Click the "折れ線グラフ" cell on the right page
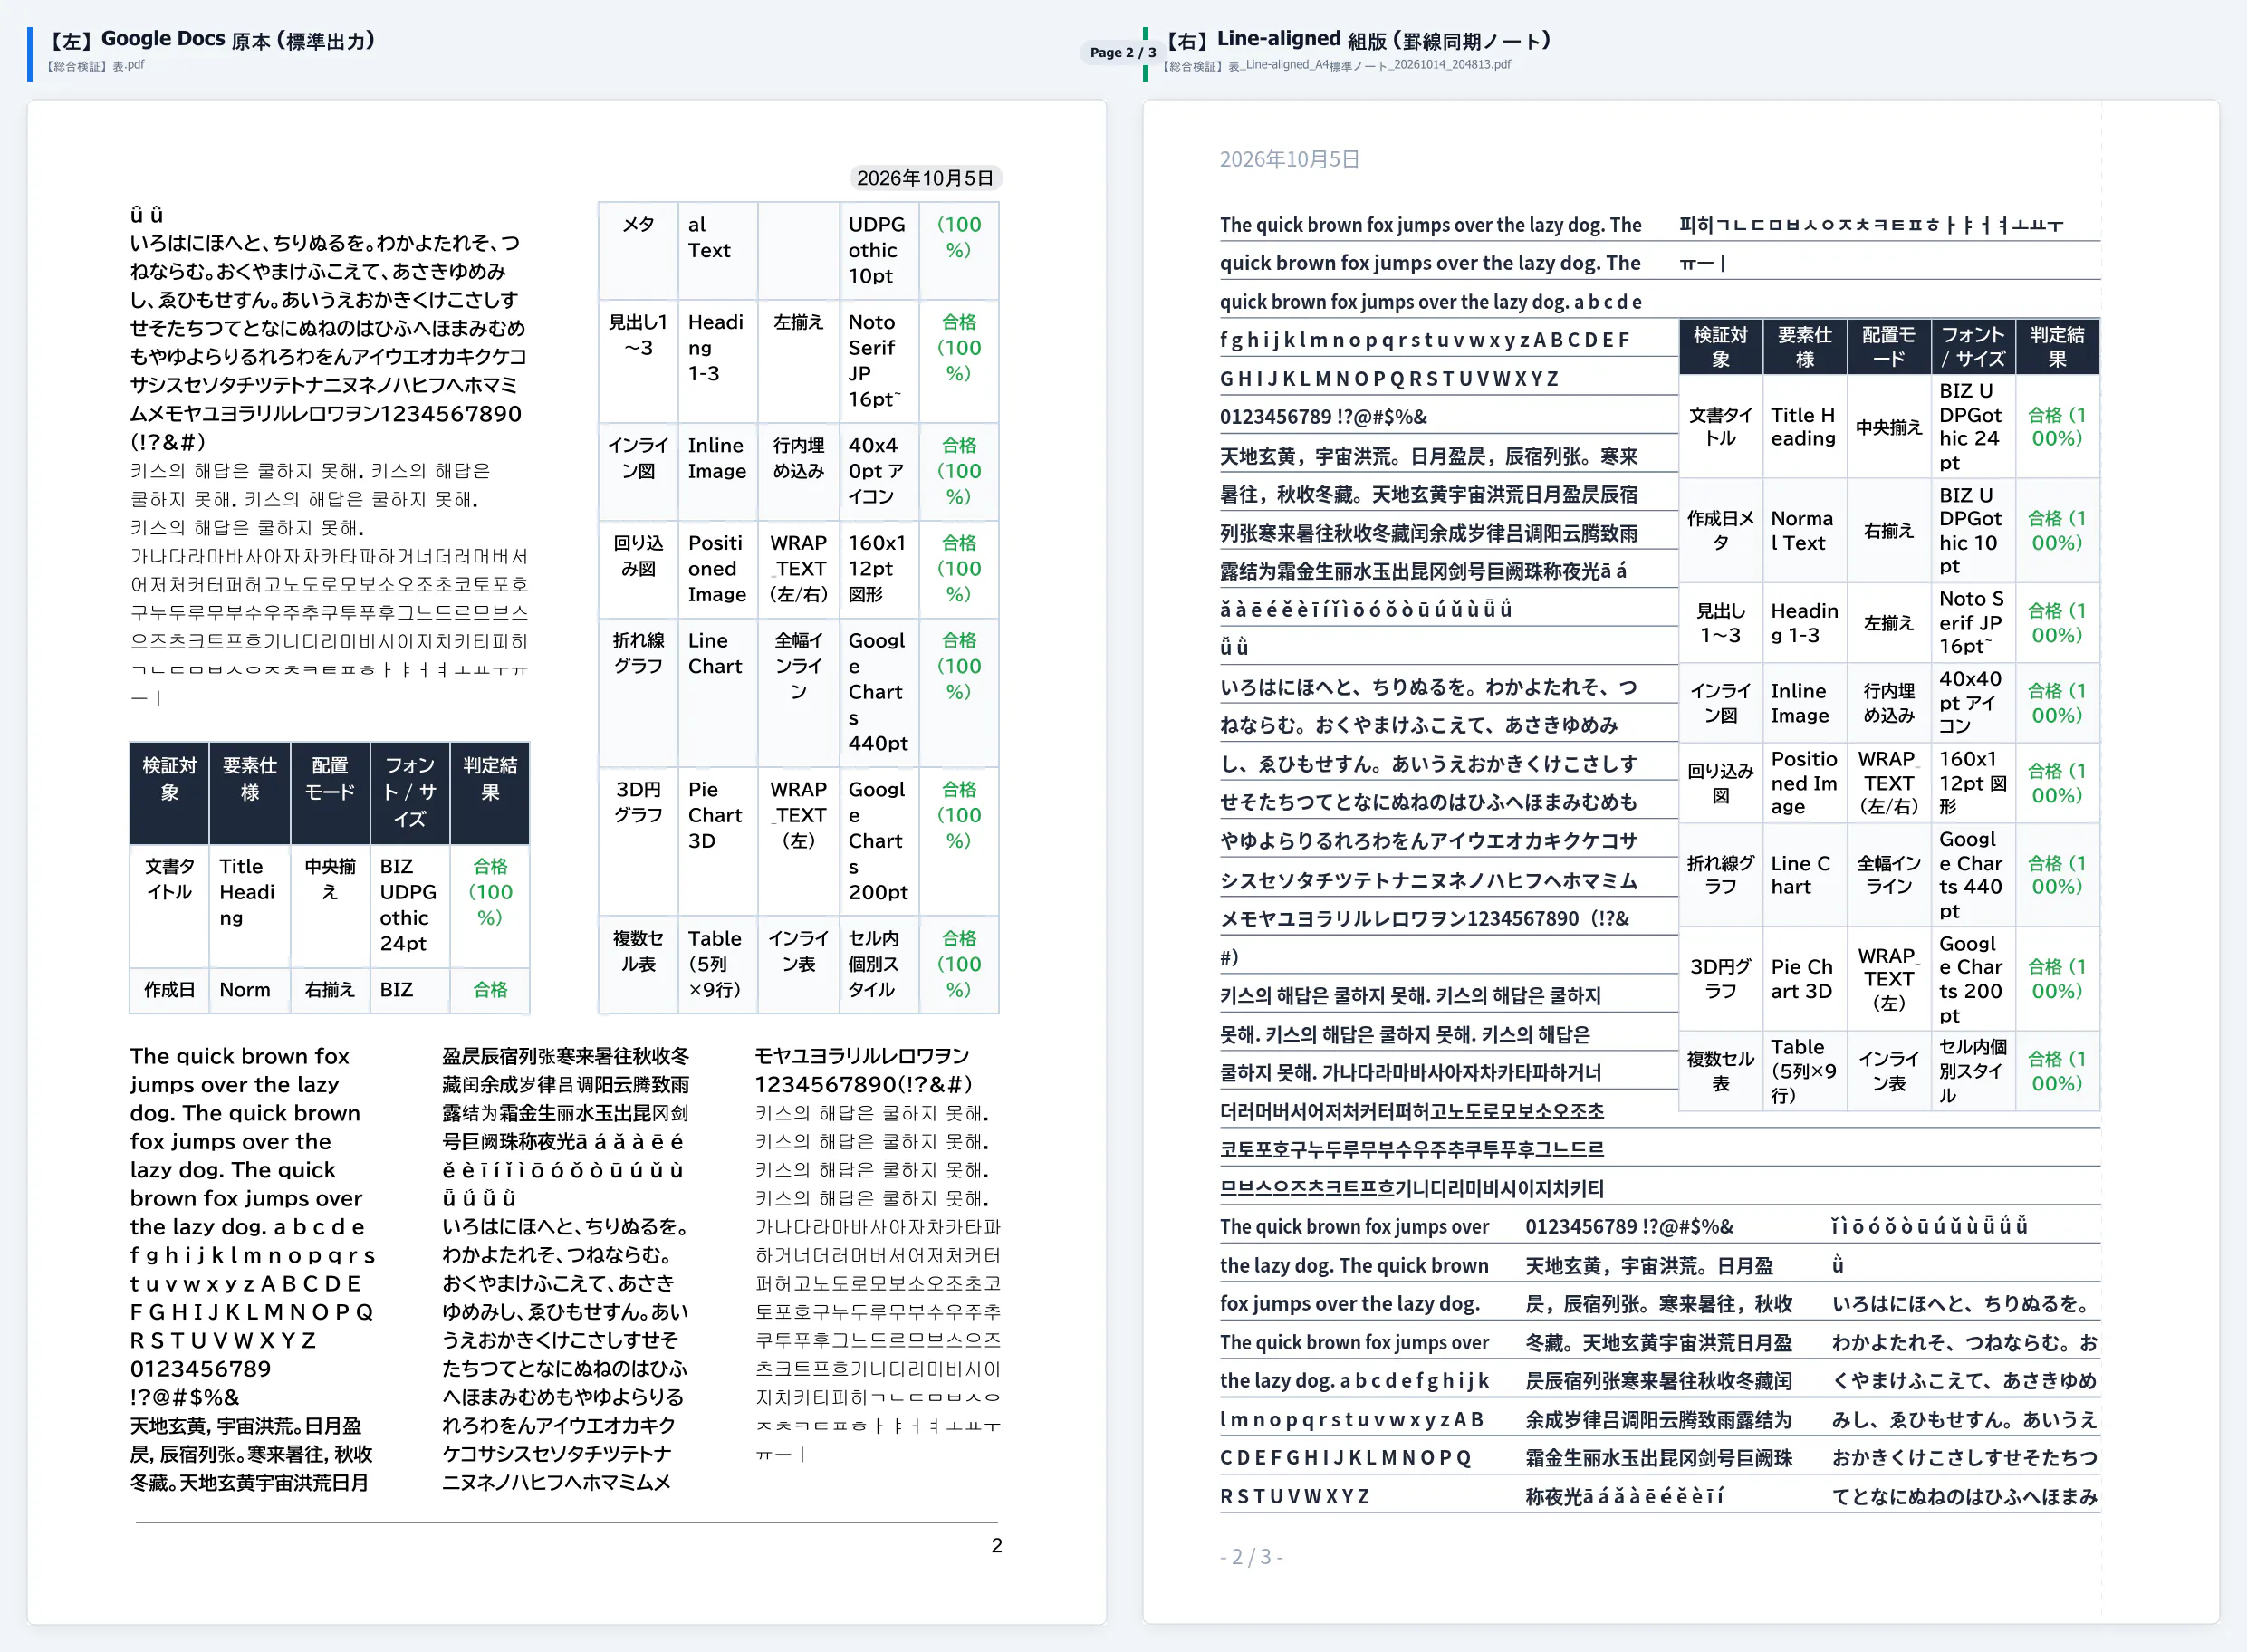The width and height of the screenshot is (2247, 1652). coord(1720,875)
